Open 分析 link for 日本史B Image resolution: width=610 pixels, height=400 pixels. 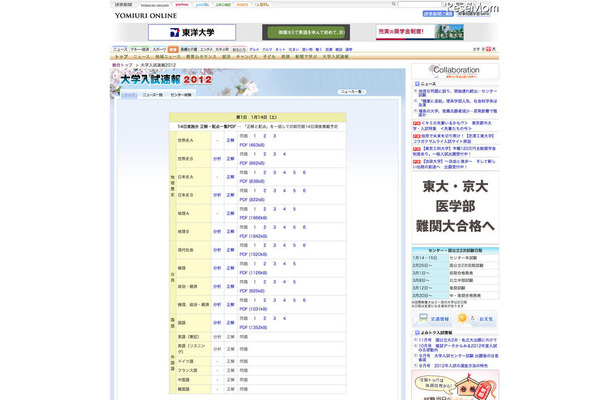click(x=217, y=195)
